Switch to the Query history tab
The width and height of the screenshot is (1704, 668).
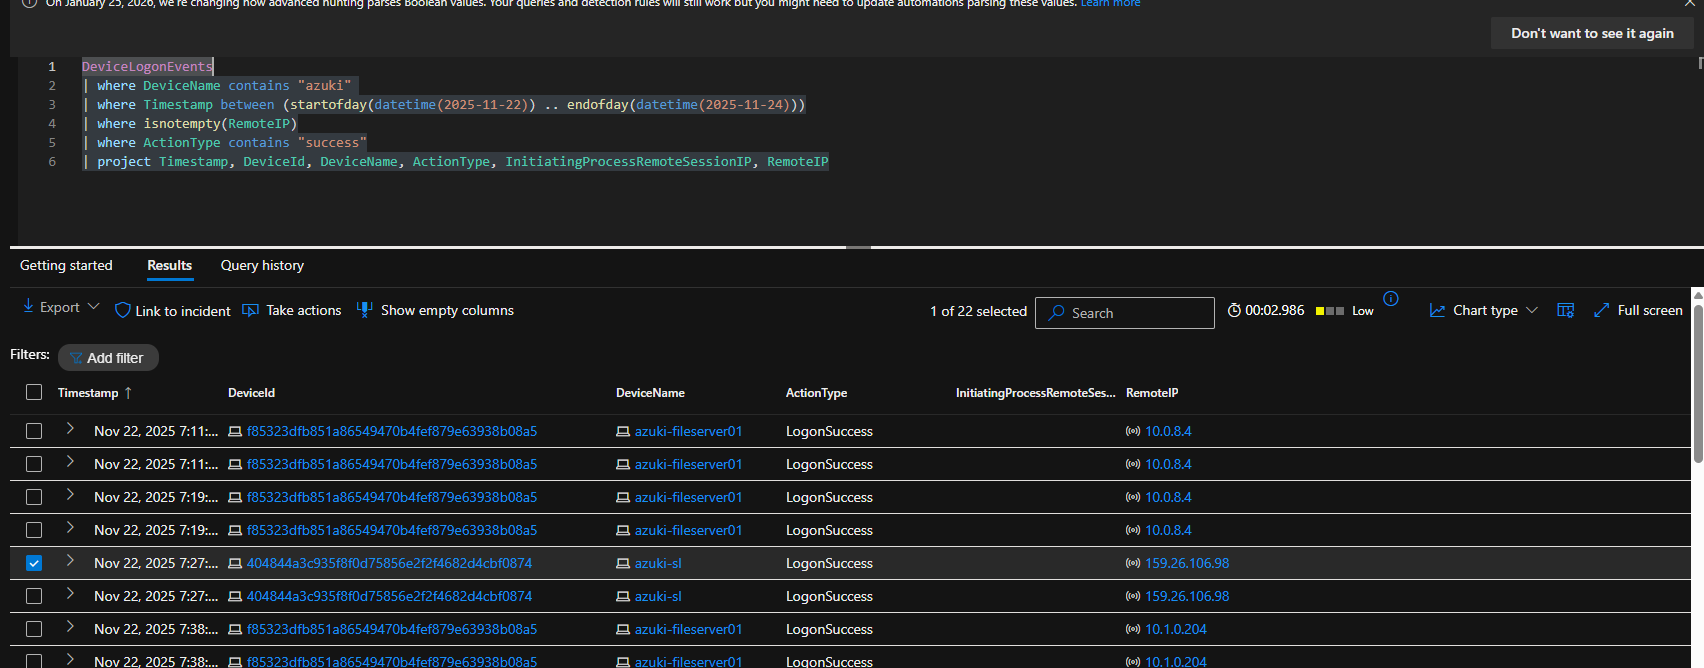pyautogui.click(x=262, y=266)
